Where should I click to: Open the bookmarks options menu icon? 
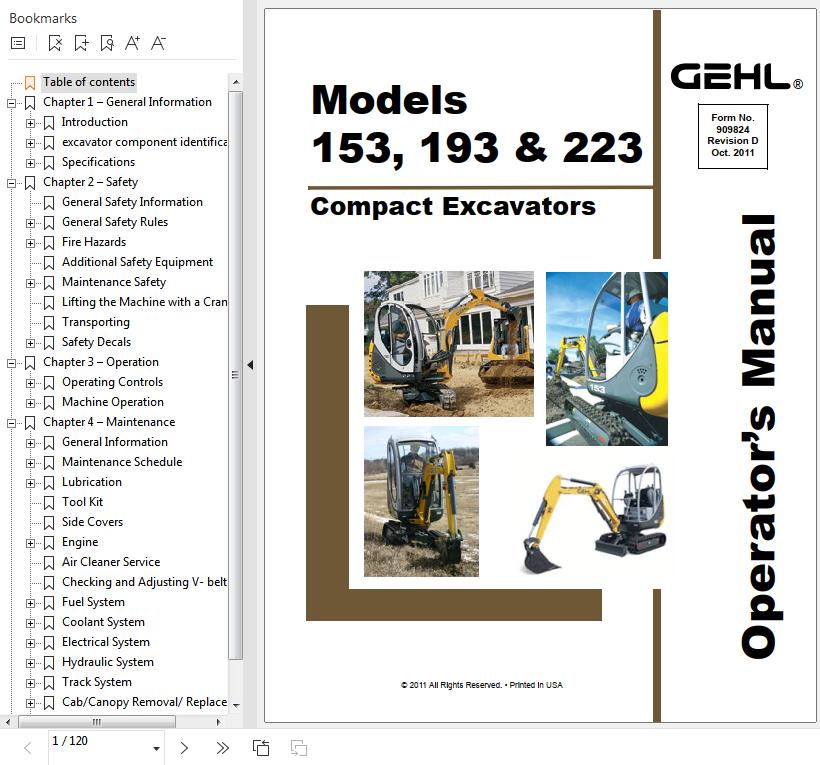(18, 43)
